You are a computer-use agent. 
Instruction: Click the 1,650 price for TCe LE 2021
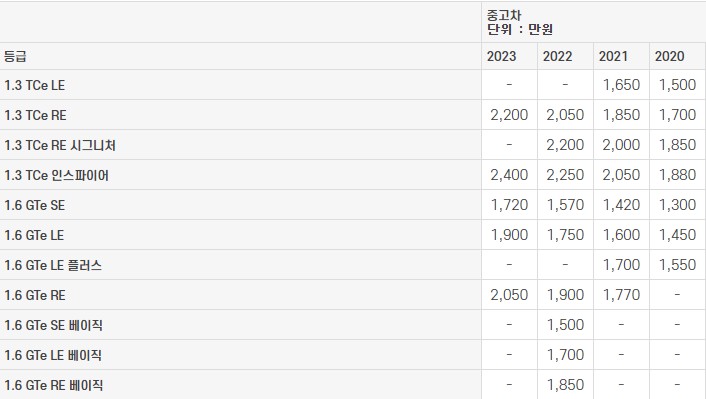[621, 85]
